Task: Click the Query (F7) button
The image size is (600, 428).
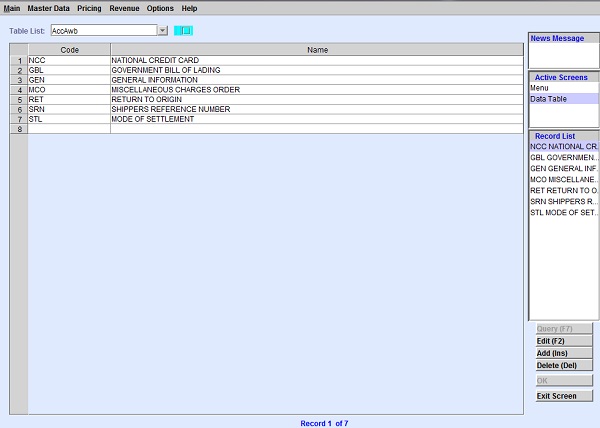Action: (564, 329)
